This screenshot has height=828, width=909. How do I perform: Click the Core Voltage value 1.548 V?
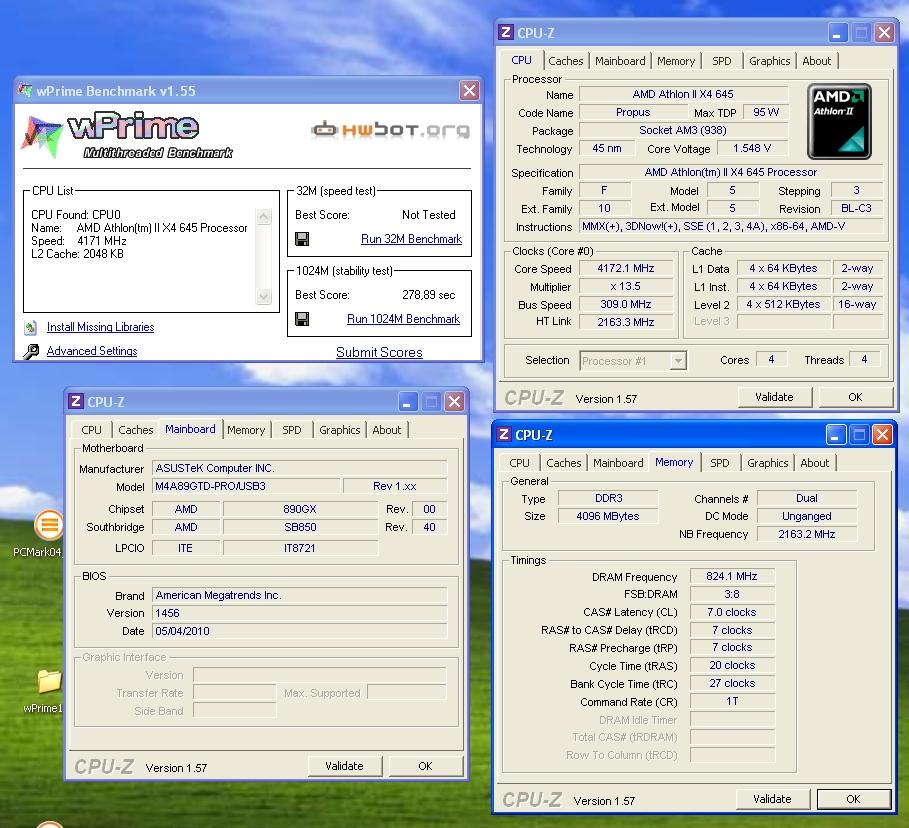tap(752, 148)
